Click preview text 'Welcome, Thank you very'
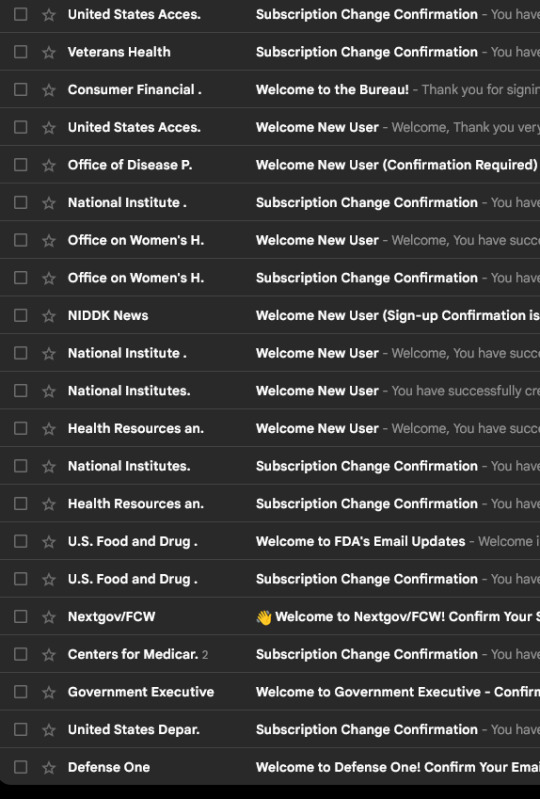Image resolution: width=540 pixels, height=799 pixels. [x=465, y=127]
